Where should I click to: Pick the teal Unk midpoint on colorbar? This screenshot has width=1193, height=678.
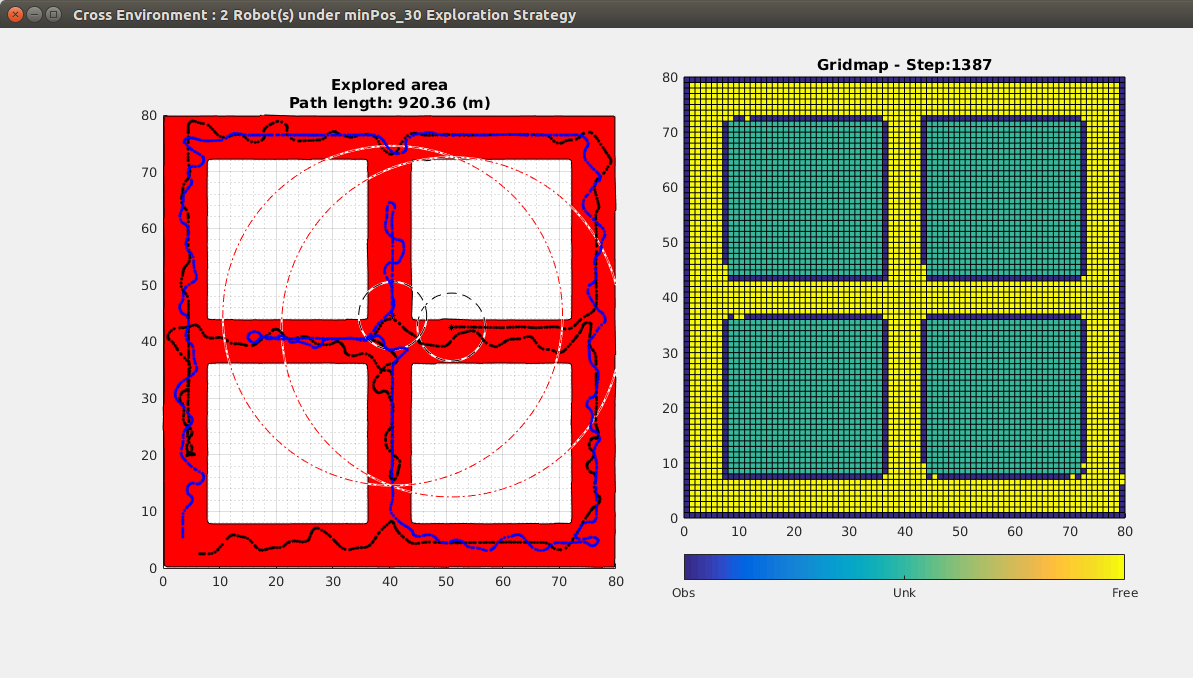coord(904,567)
